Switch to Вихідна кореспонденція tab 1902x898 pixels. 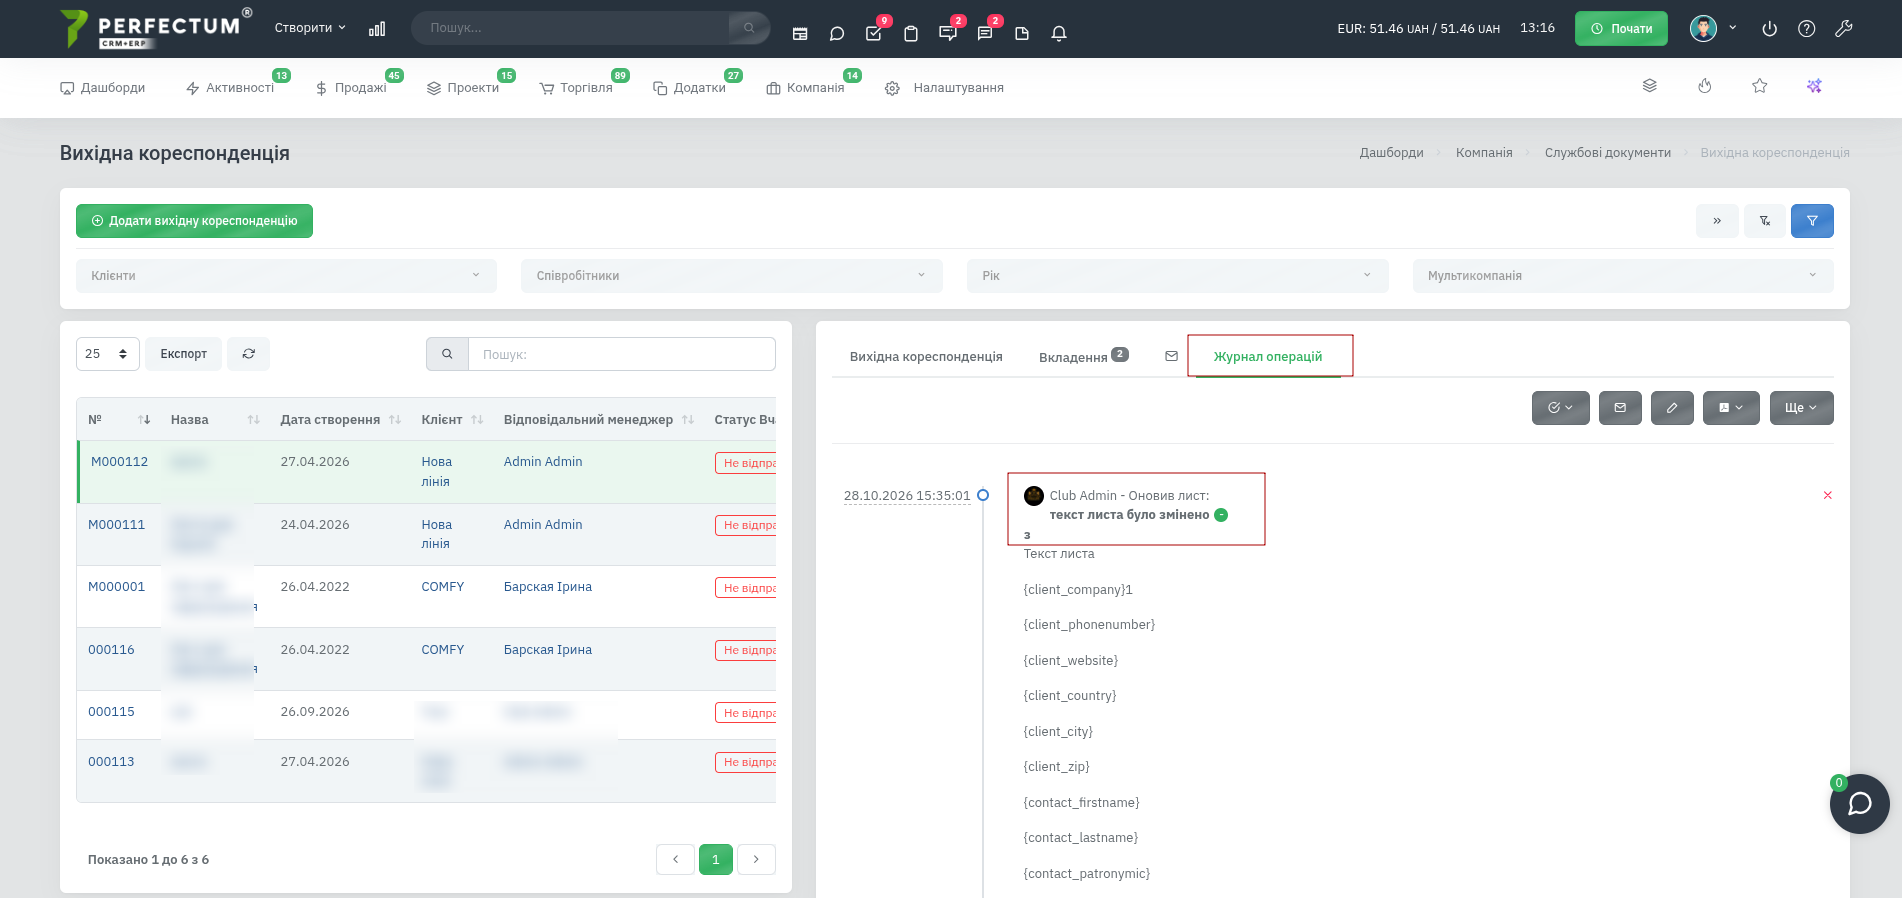click(926, 357)
